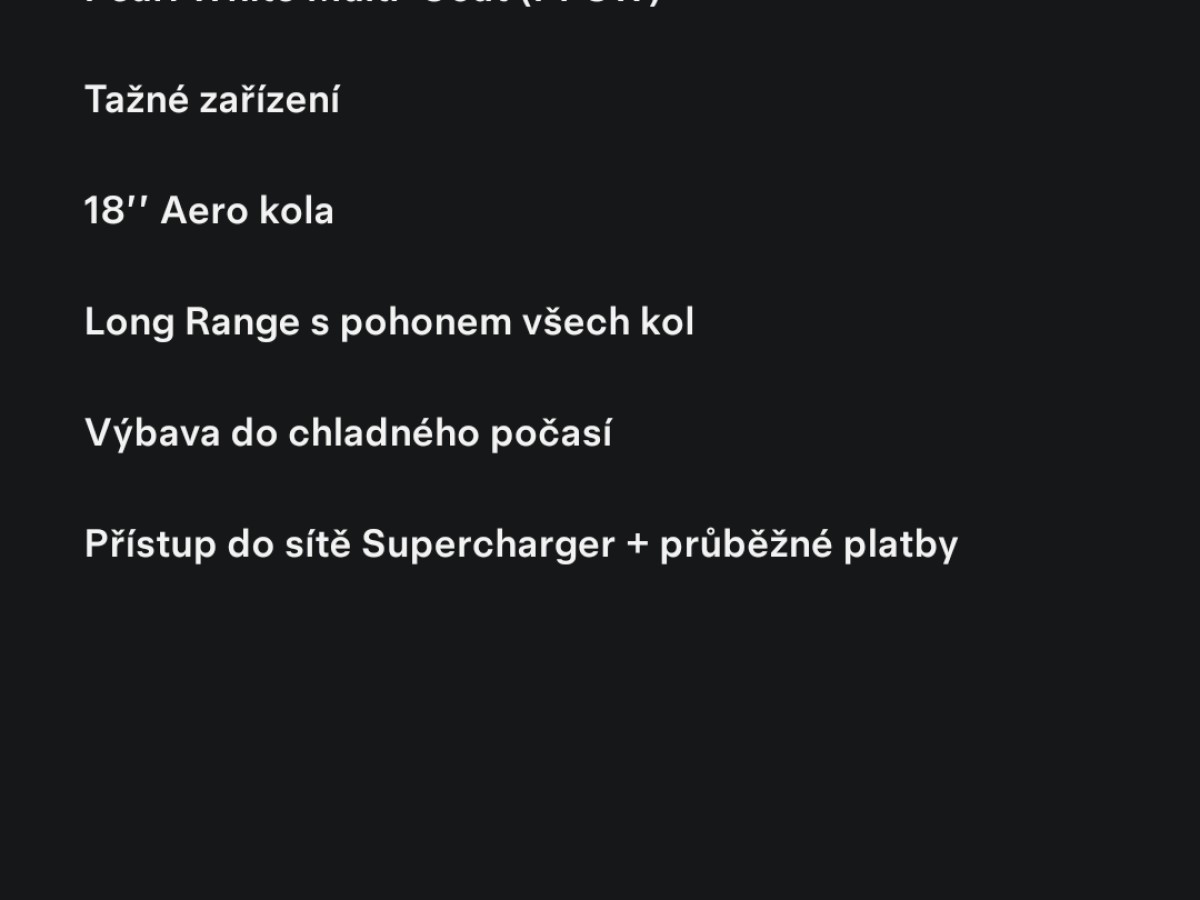Select the partially visible Multi-Coat paint line

click(x=373, y=3)
